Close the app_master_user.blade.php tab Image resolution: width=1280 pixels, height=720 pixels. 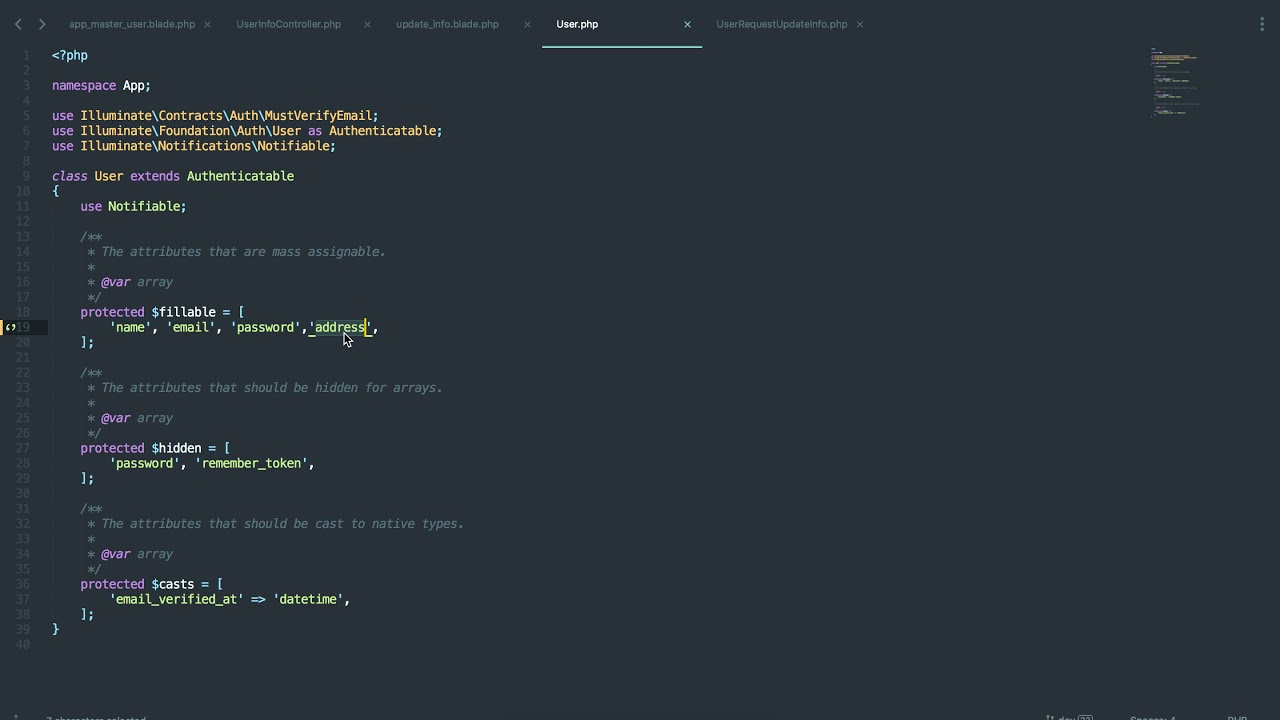pyautogui.click(x=208, y=24)
